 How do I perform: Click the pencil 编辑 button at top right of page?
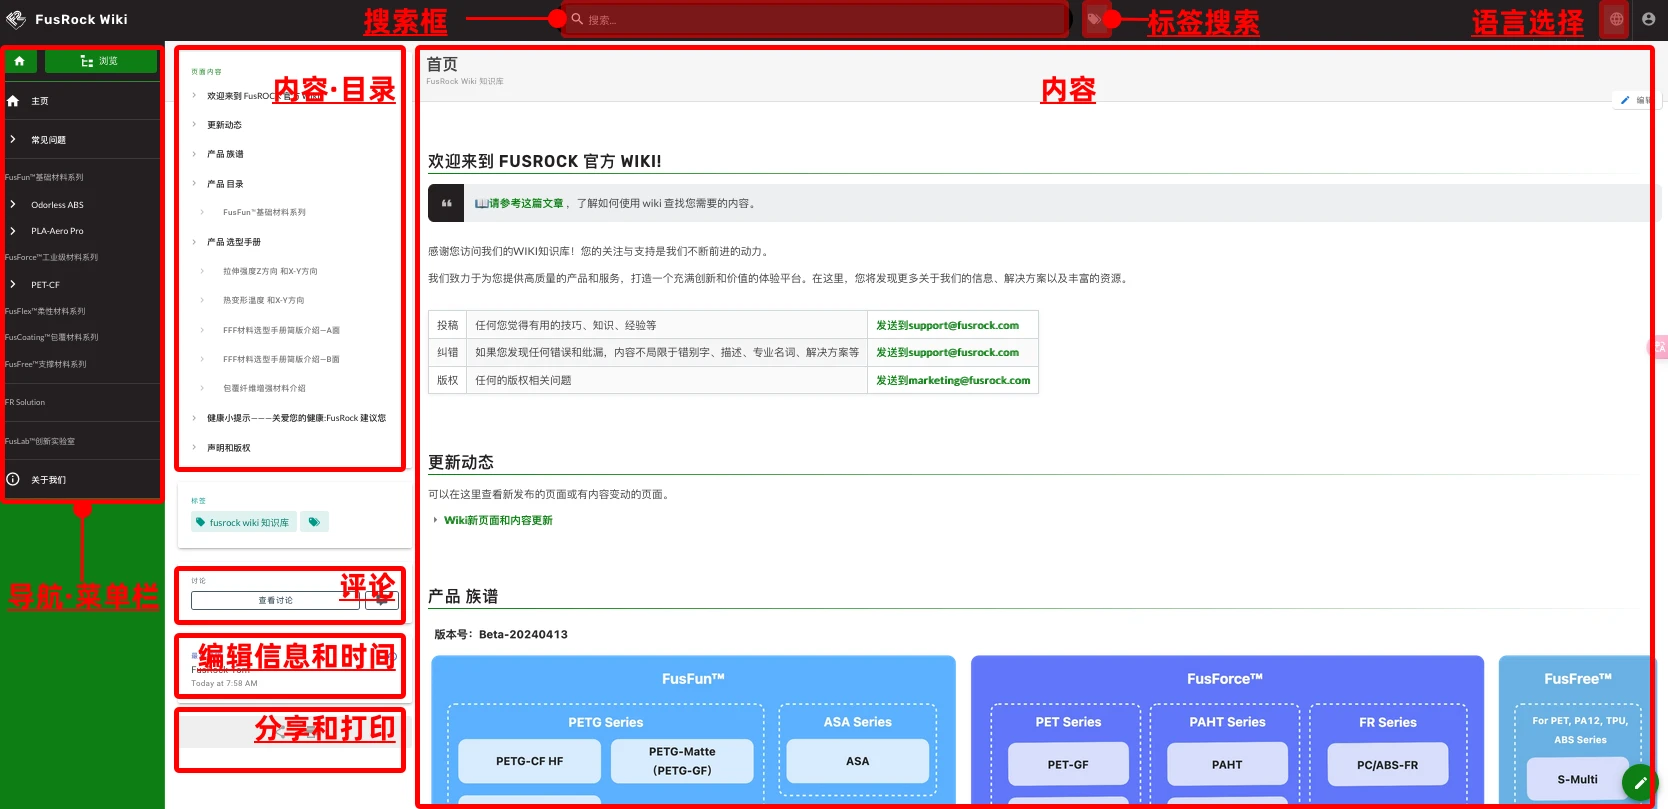(1634, 100)
